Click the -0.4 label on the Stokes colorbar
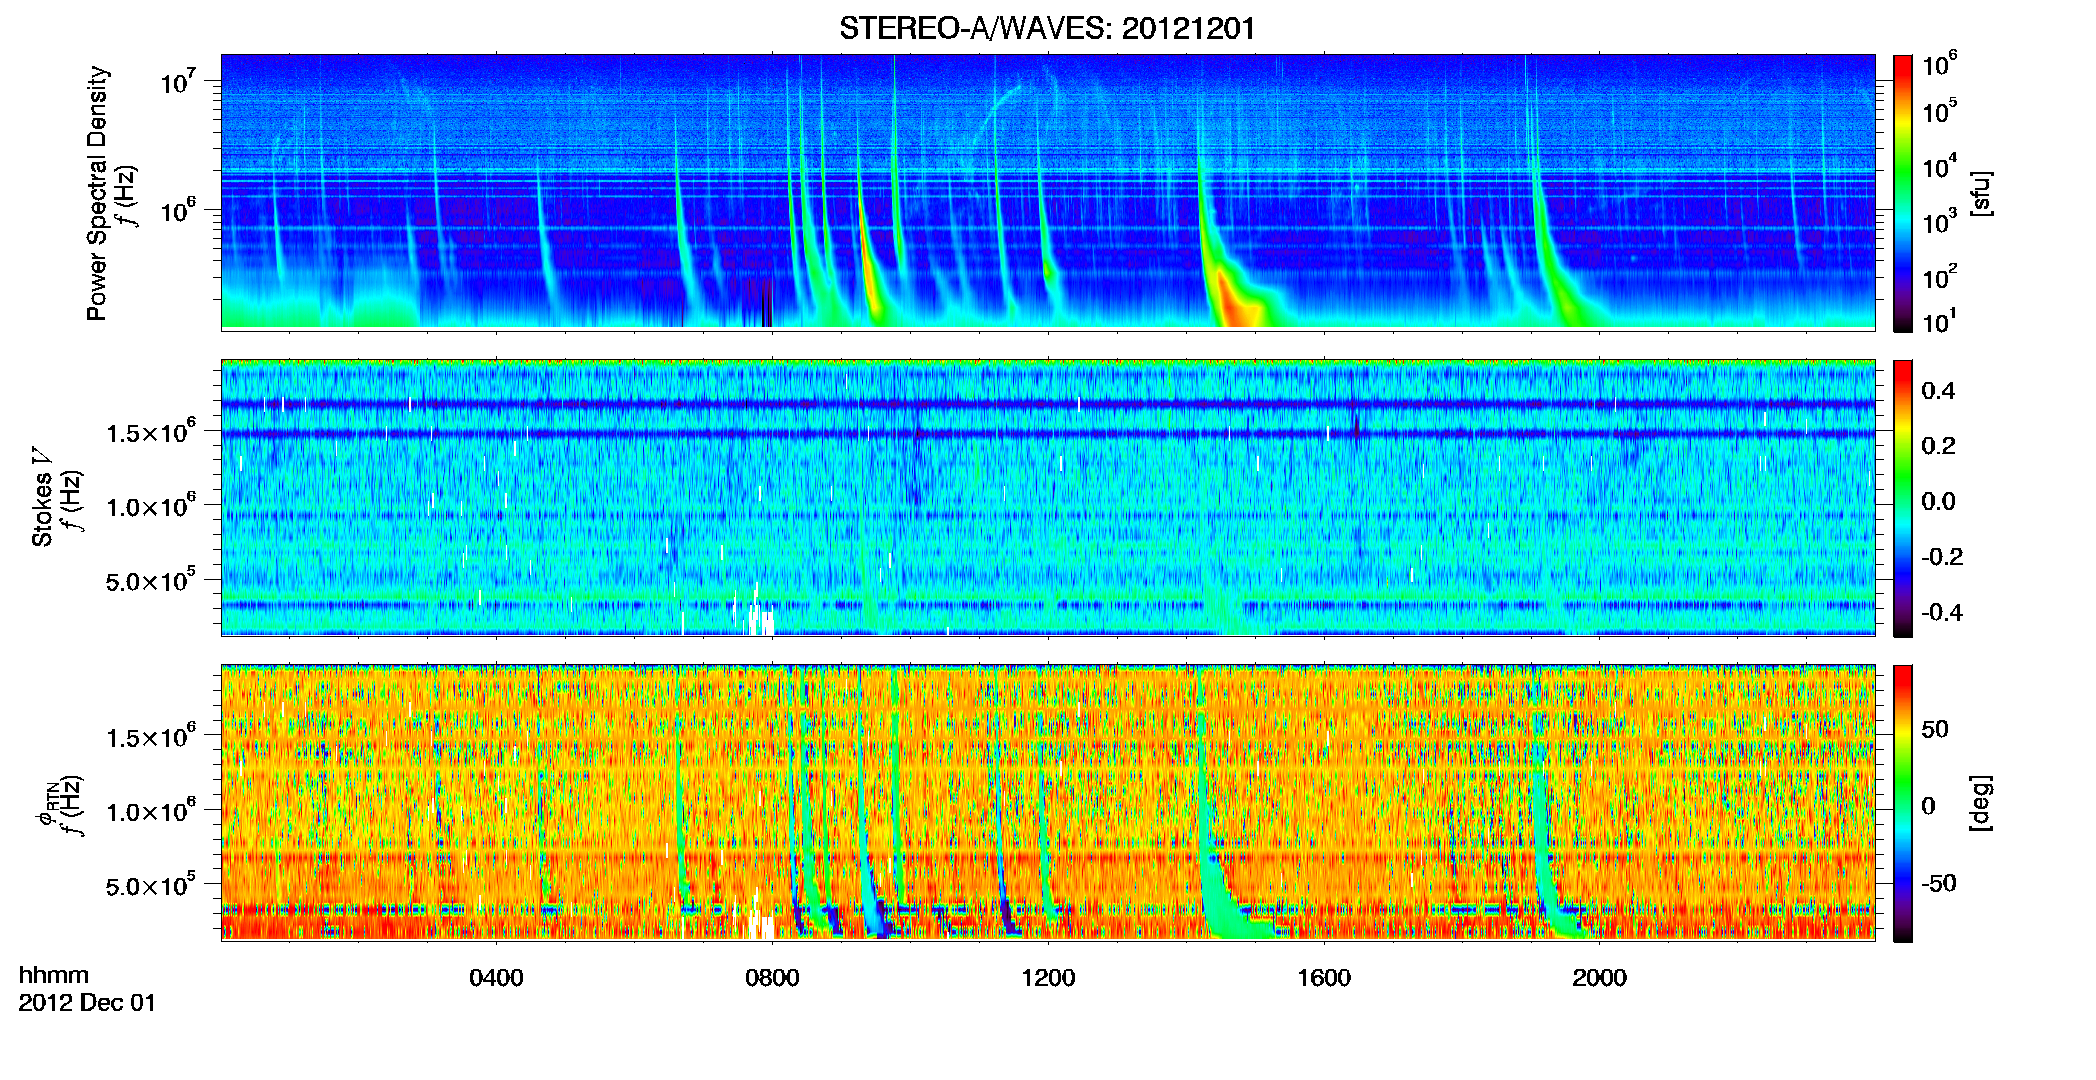Viewport: 2096px width, 1080px height. (1942, 613)
